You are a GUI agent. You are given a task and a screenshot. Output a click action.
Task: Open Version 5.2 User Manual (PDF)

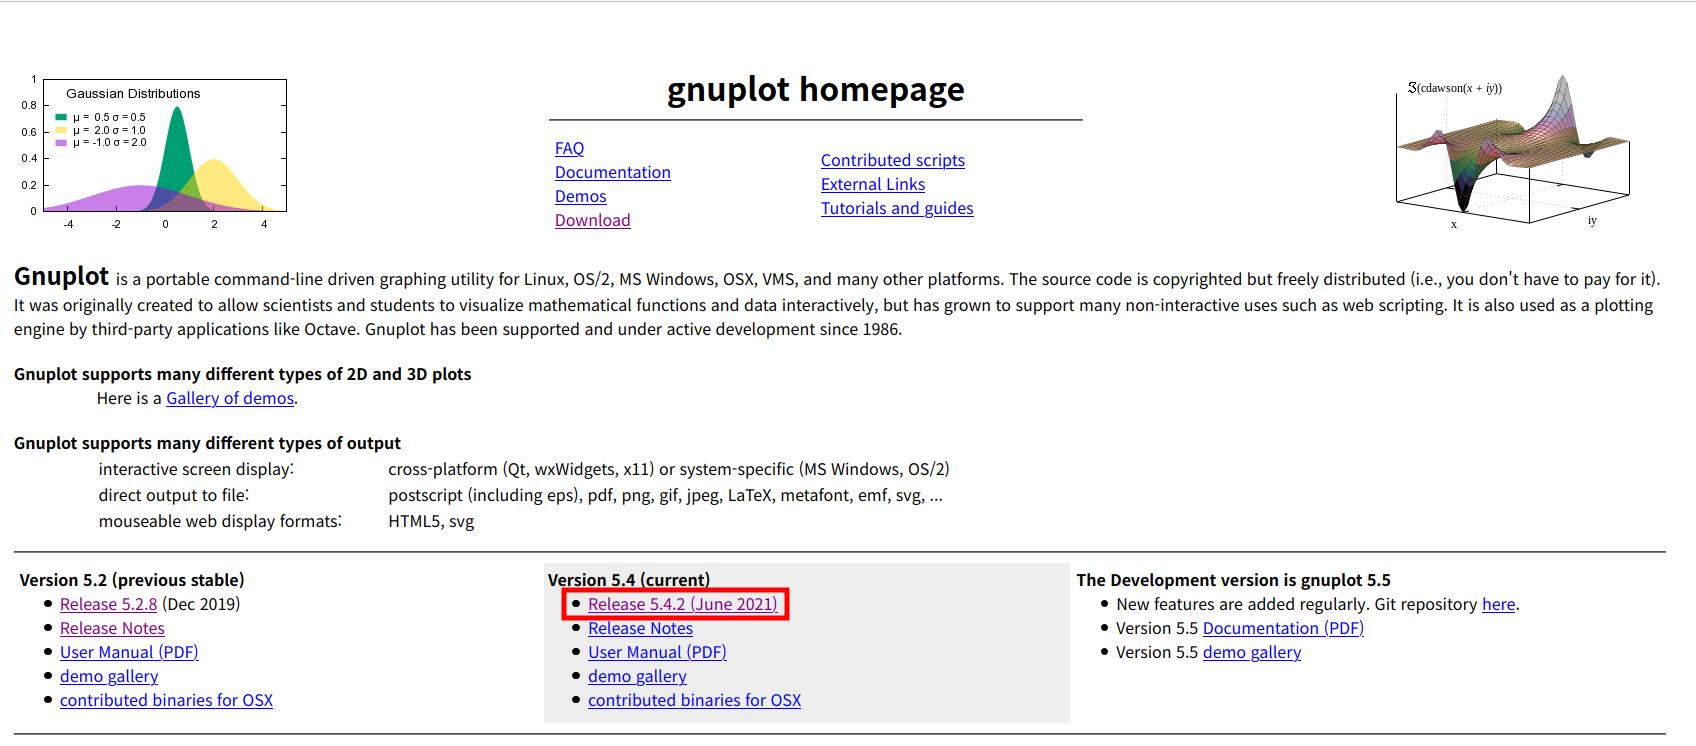point(129,652)
